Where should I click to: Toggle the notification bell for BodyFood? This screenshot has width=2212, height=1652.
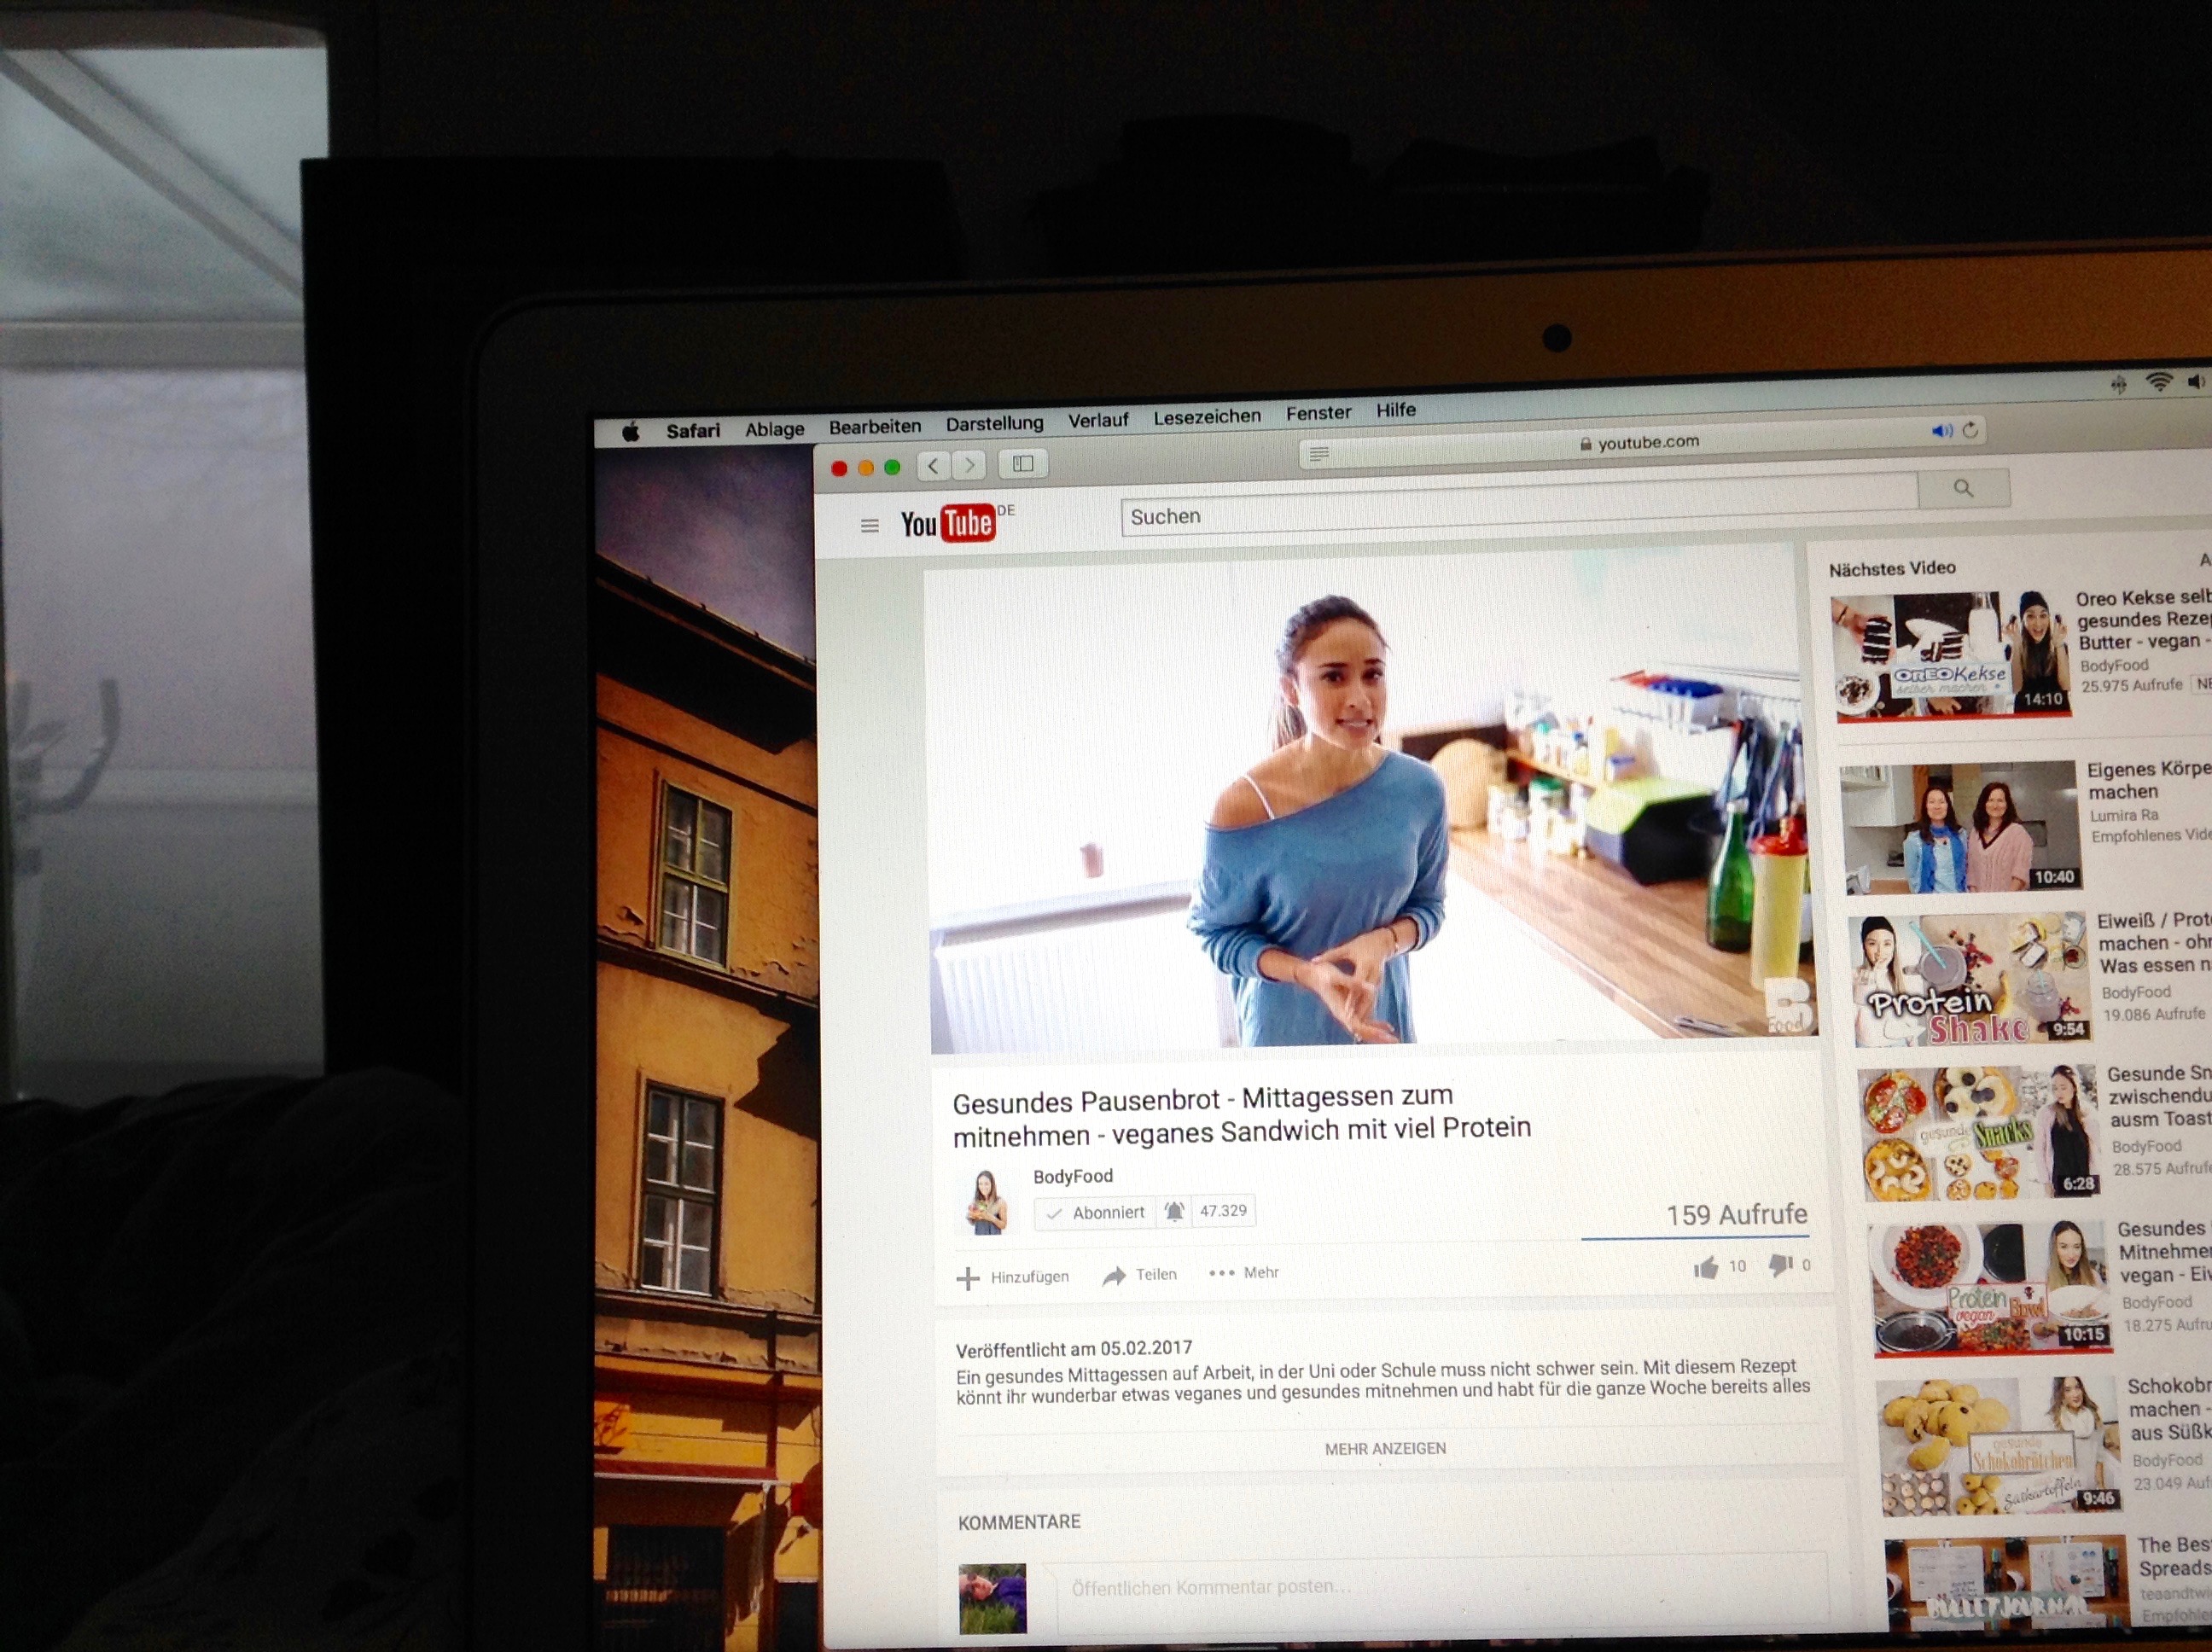(1174, 1212)
